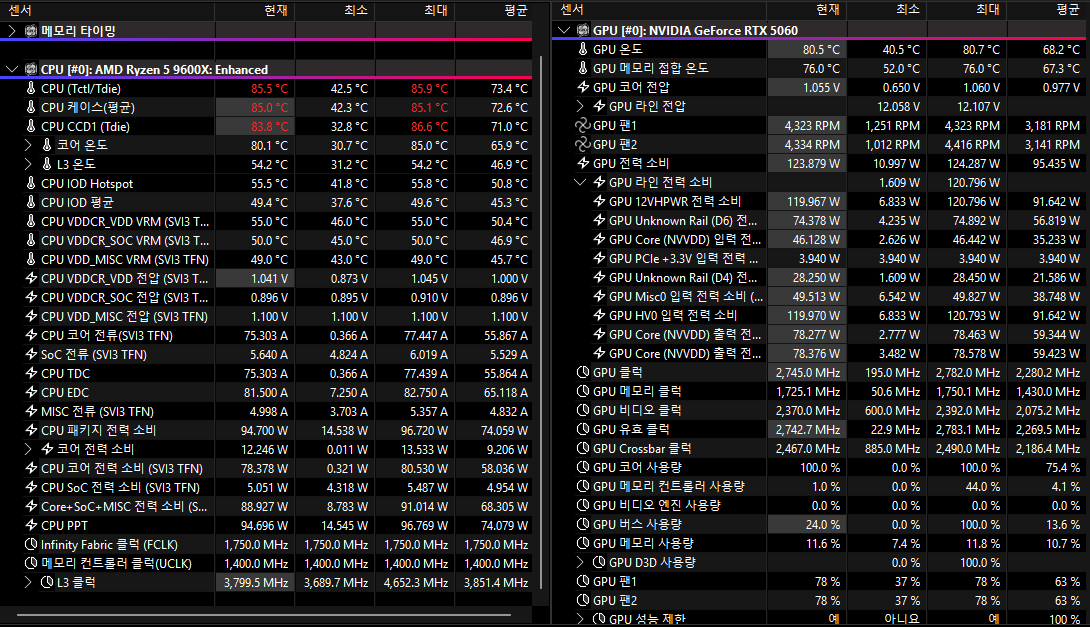The height and width of the screenshot is (627, 1090).
Task: Click lightning icon of CPU TDC
Action: [31, 373]
